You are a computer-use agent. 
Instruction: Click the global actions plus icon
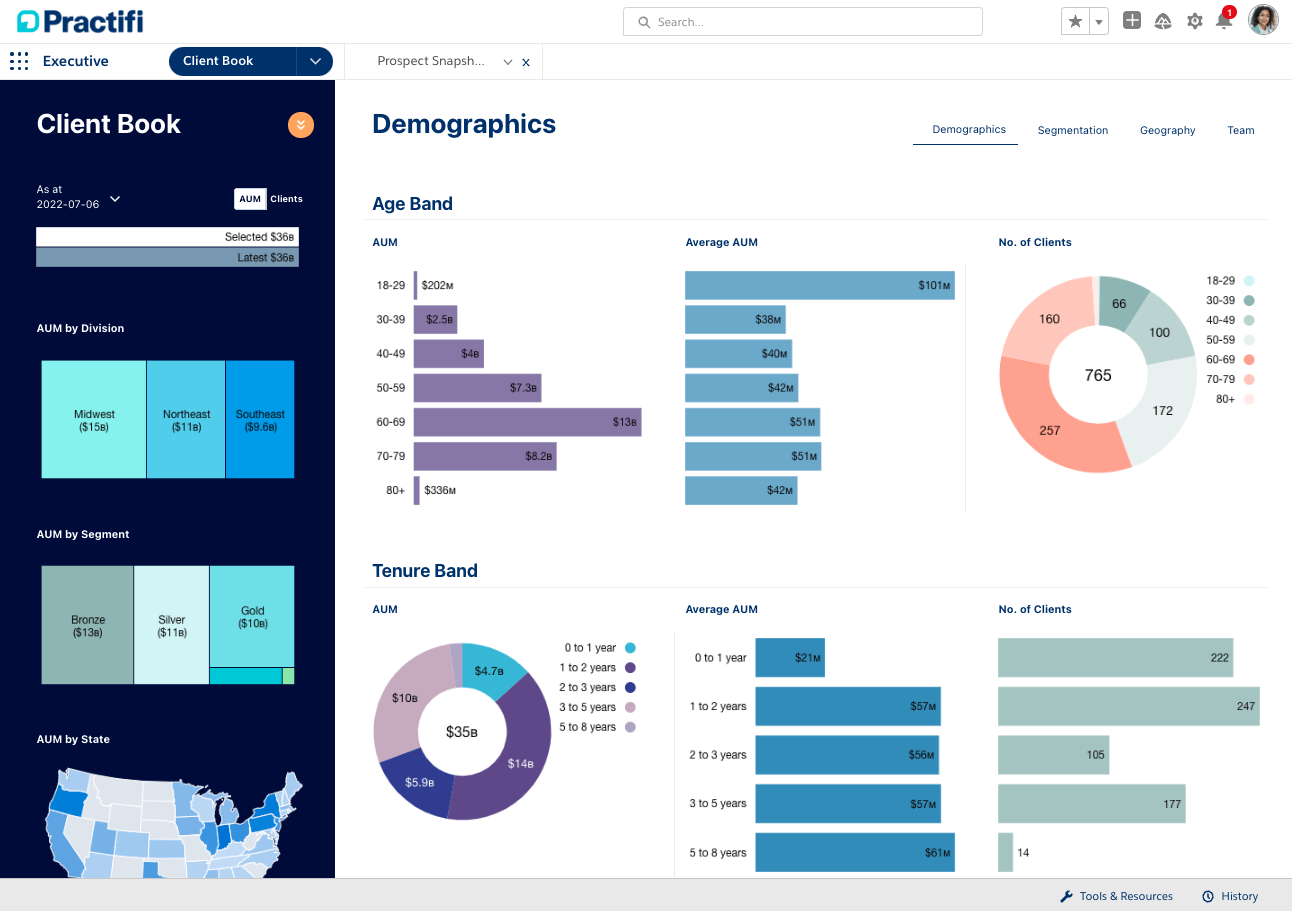click(1132, 21)
